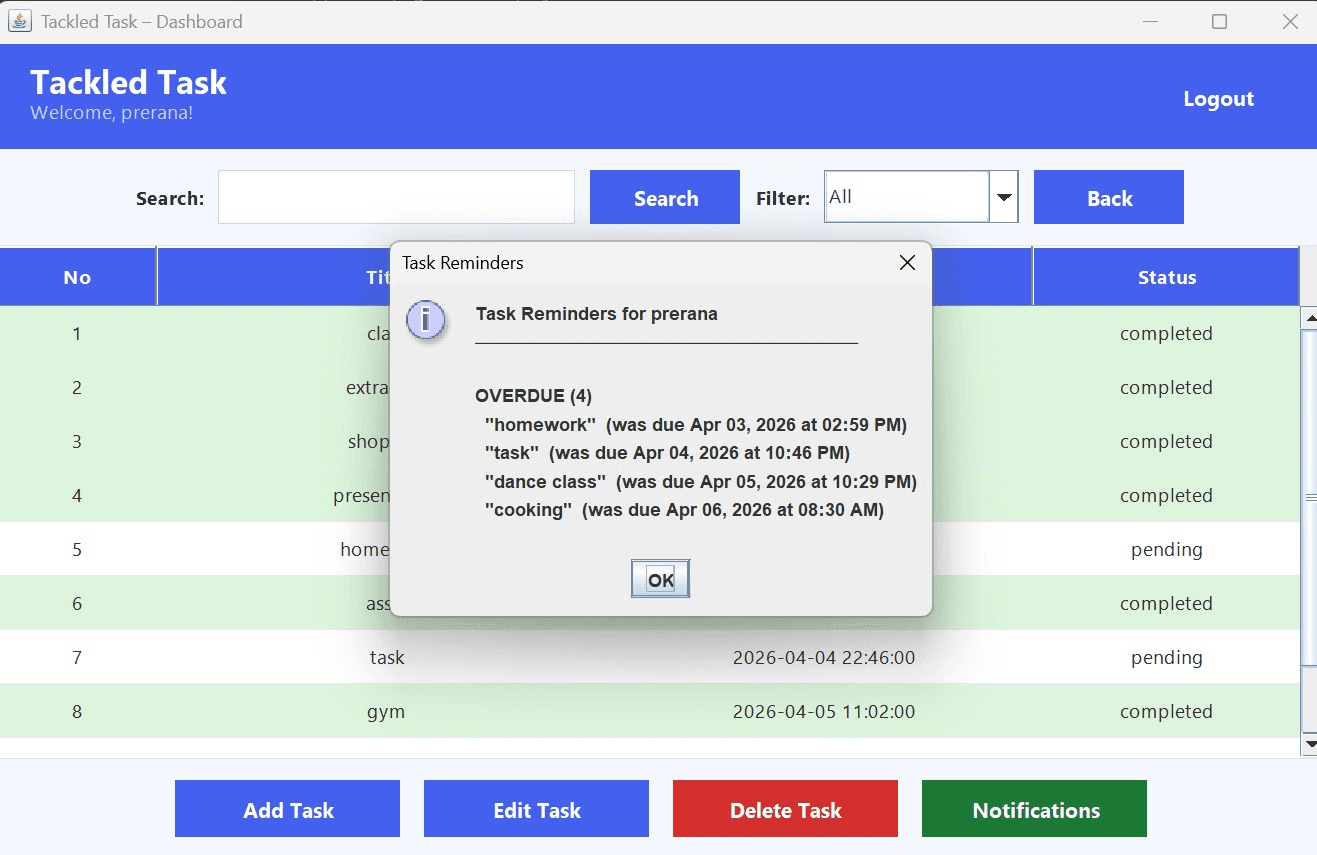Select row number 5 cell
This screenshot has height=855, width=1317.
78,549
